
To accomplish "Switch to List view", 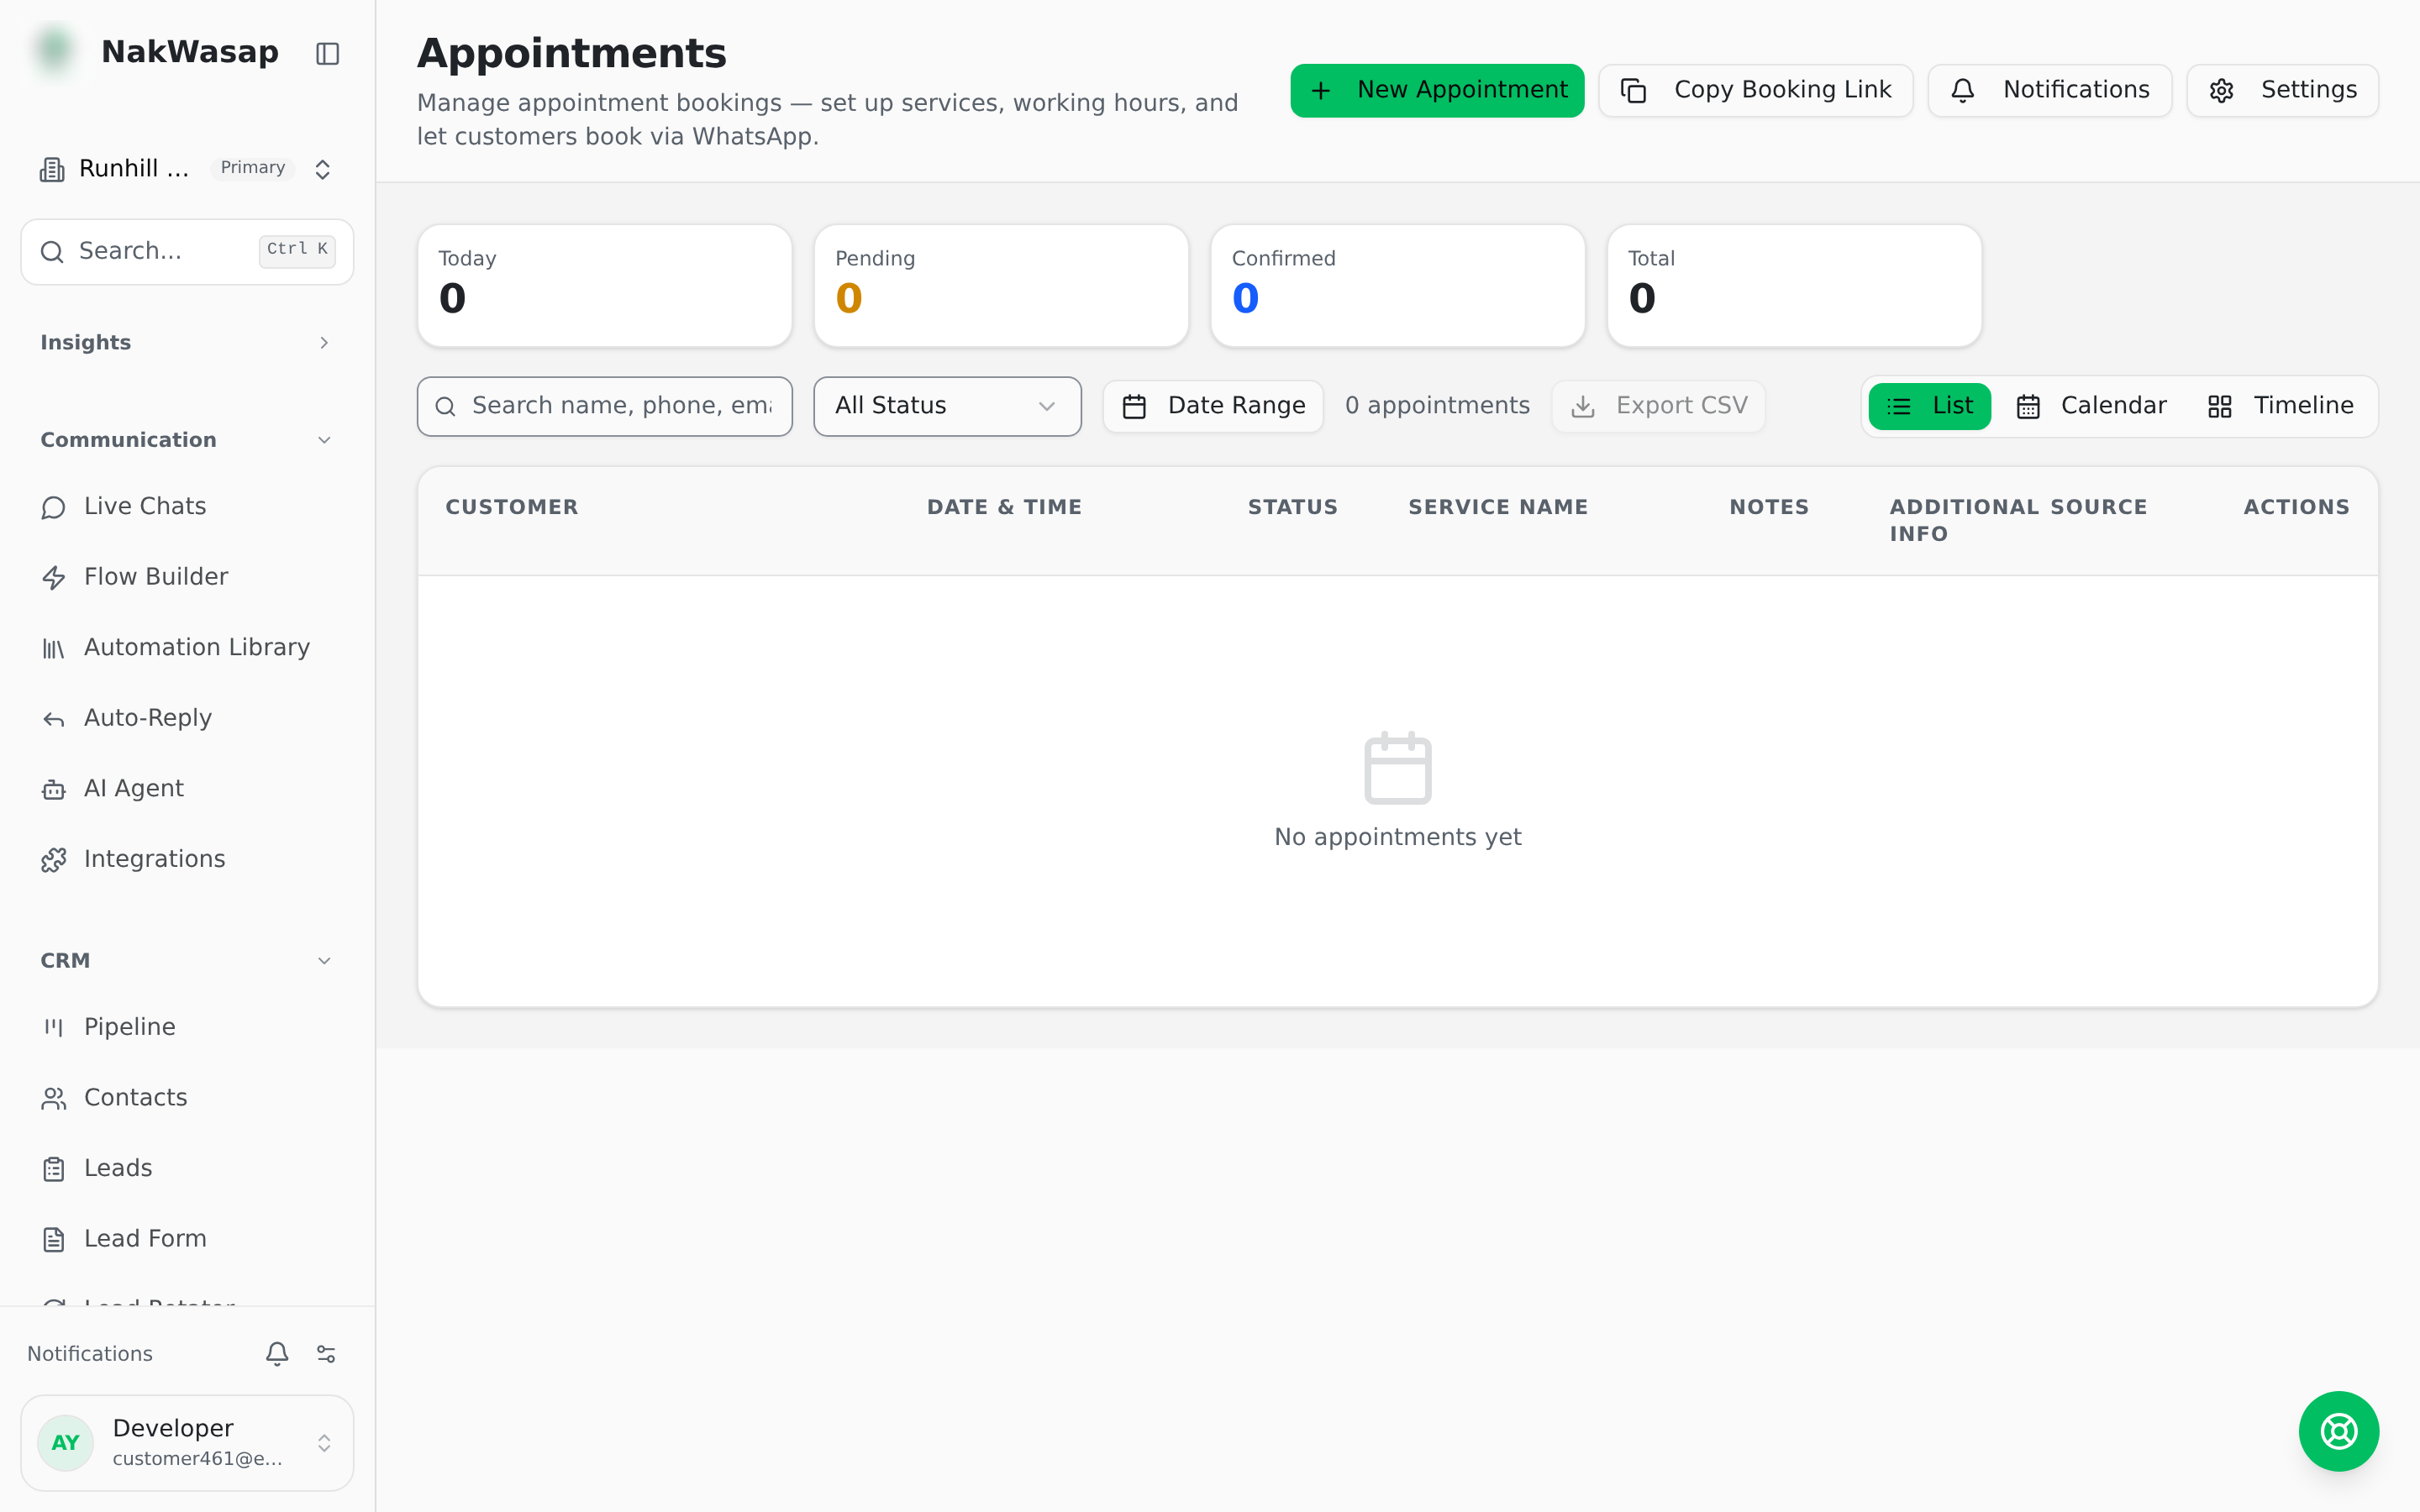I will 1929,406.
